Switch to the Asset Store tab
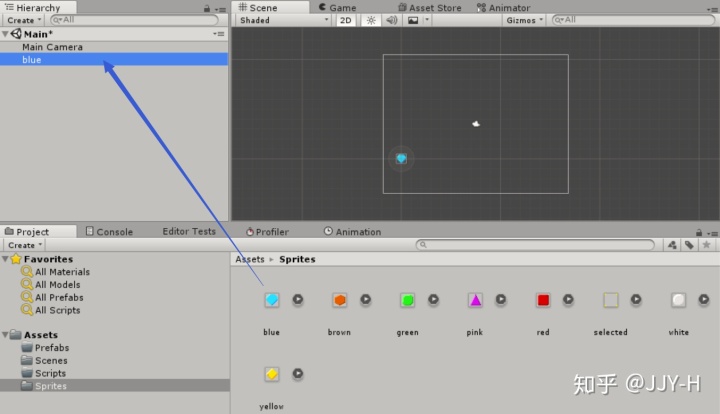 (x=430, y=8)
